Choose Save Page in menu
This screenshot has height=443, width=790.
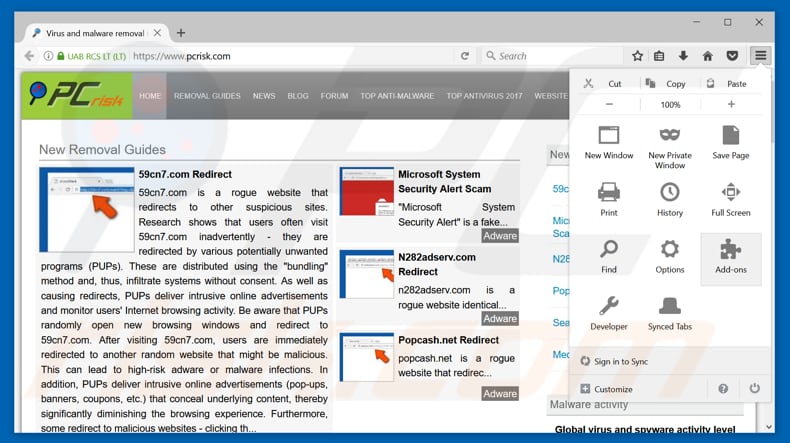tap(731, 143)
